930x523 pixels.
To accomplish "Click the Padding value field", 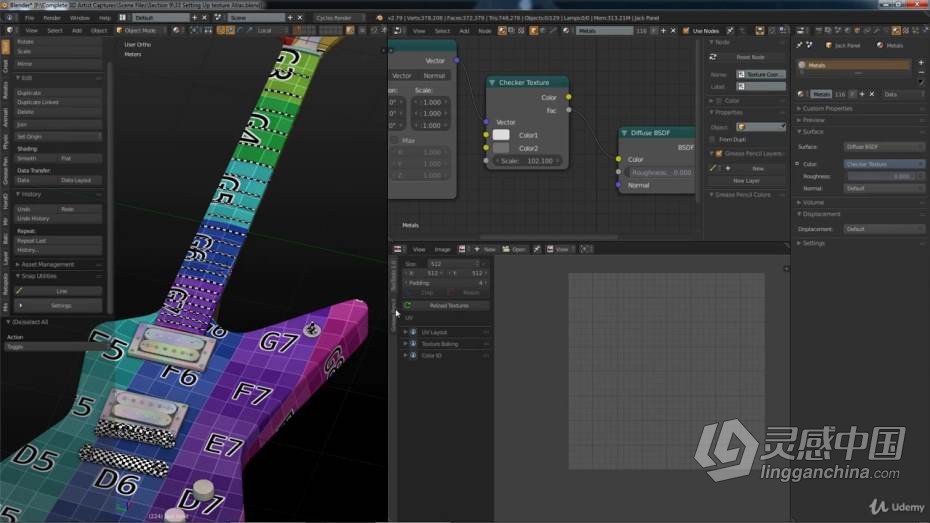I will [x=446, y=283].
